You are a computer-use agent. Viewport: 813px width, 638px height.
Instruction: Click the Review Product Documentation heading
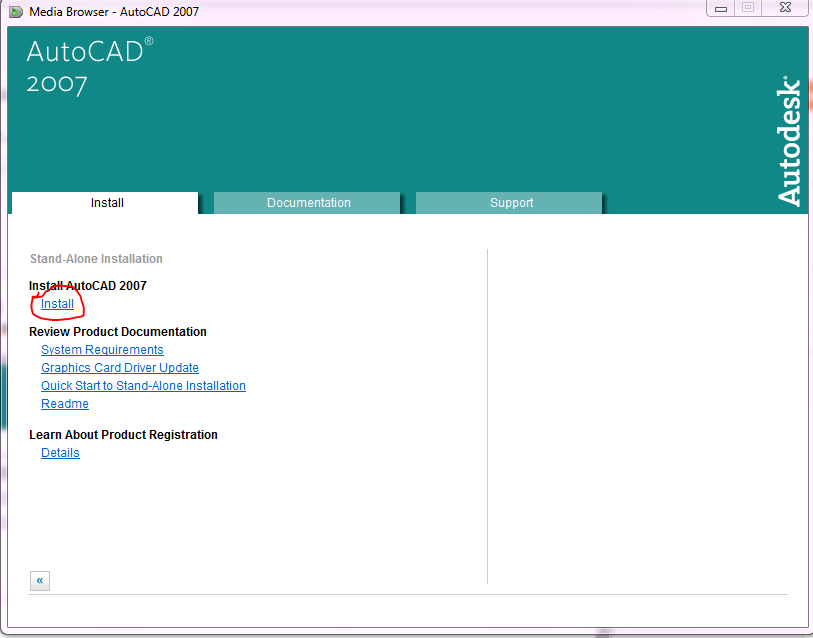117,331
